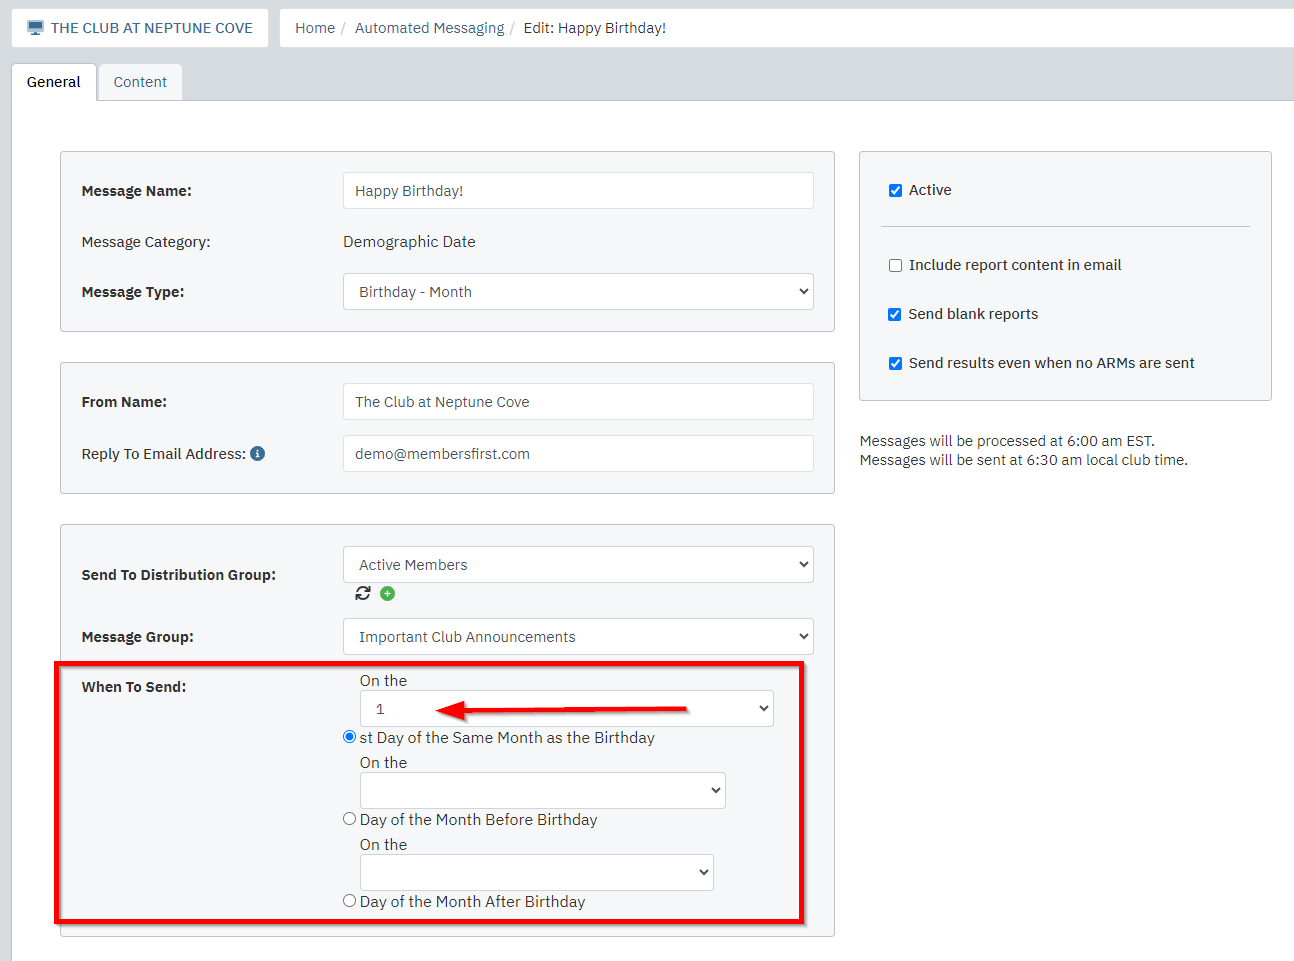Screen dimensions: 1294x961
Task: Switch to the Content tab
Action: pyautogui.click(x=140, y=82)
